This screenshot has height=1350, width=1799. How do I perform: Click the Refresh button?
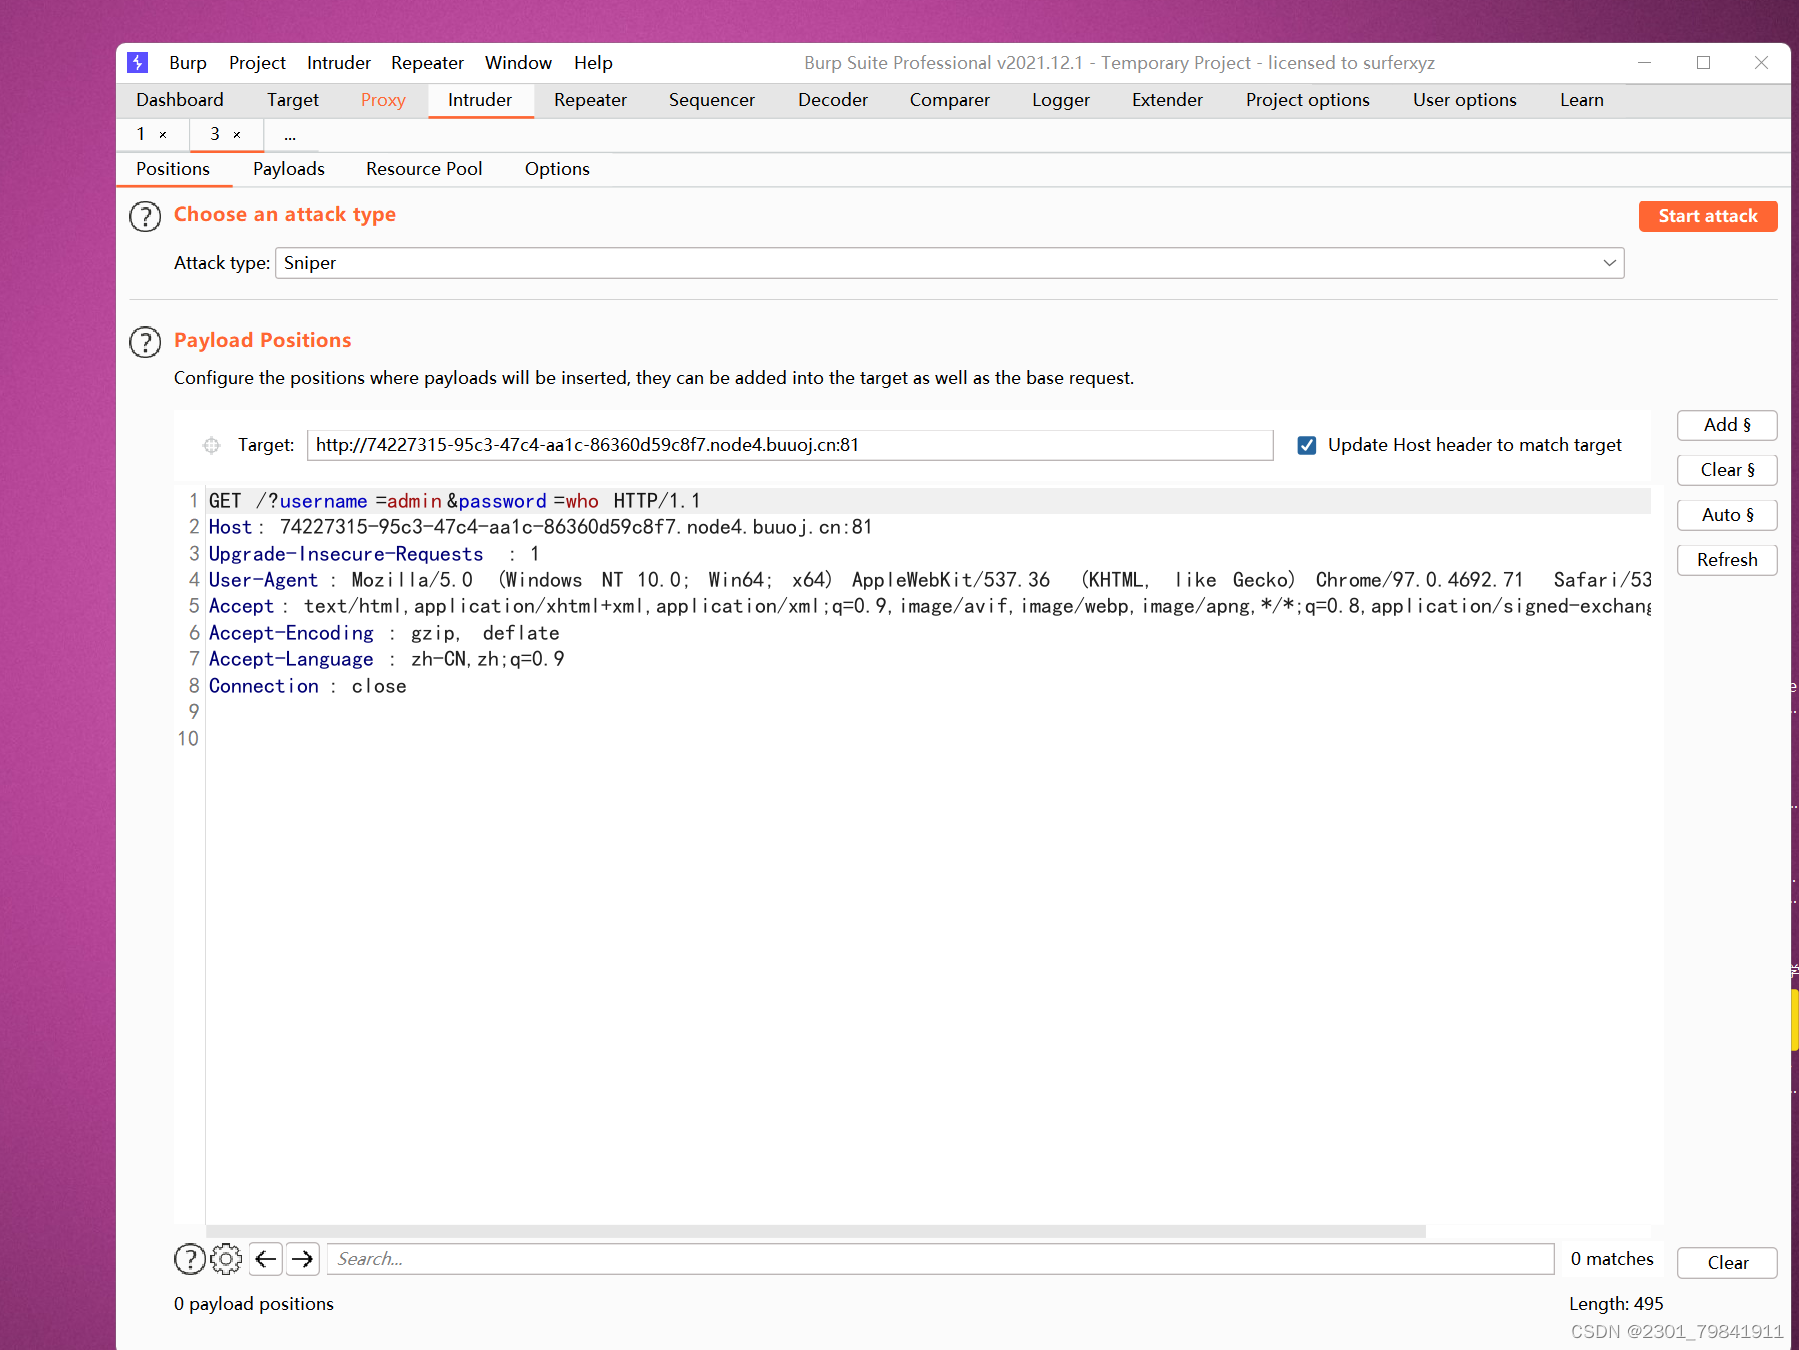pos(1726,560)
